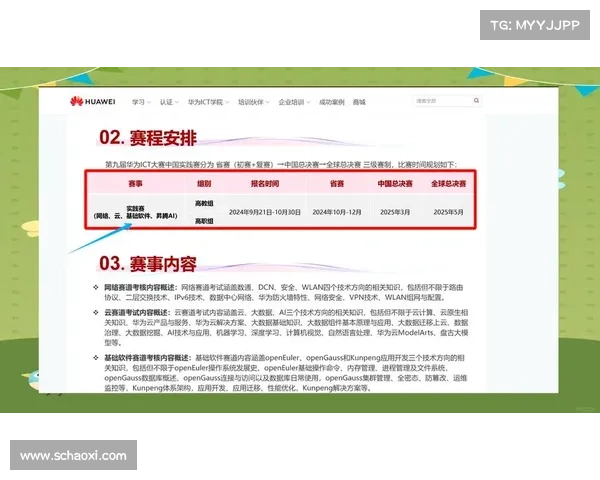Click the 基础软件赛道考核内容概述 bullet title
The height and width of the screenshot is (480, 600).
[147, 358]
